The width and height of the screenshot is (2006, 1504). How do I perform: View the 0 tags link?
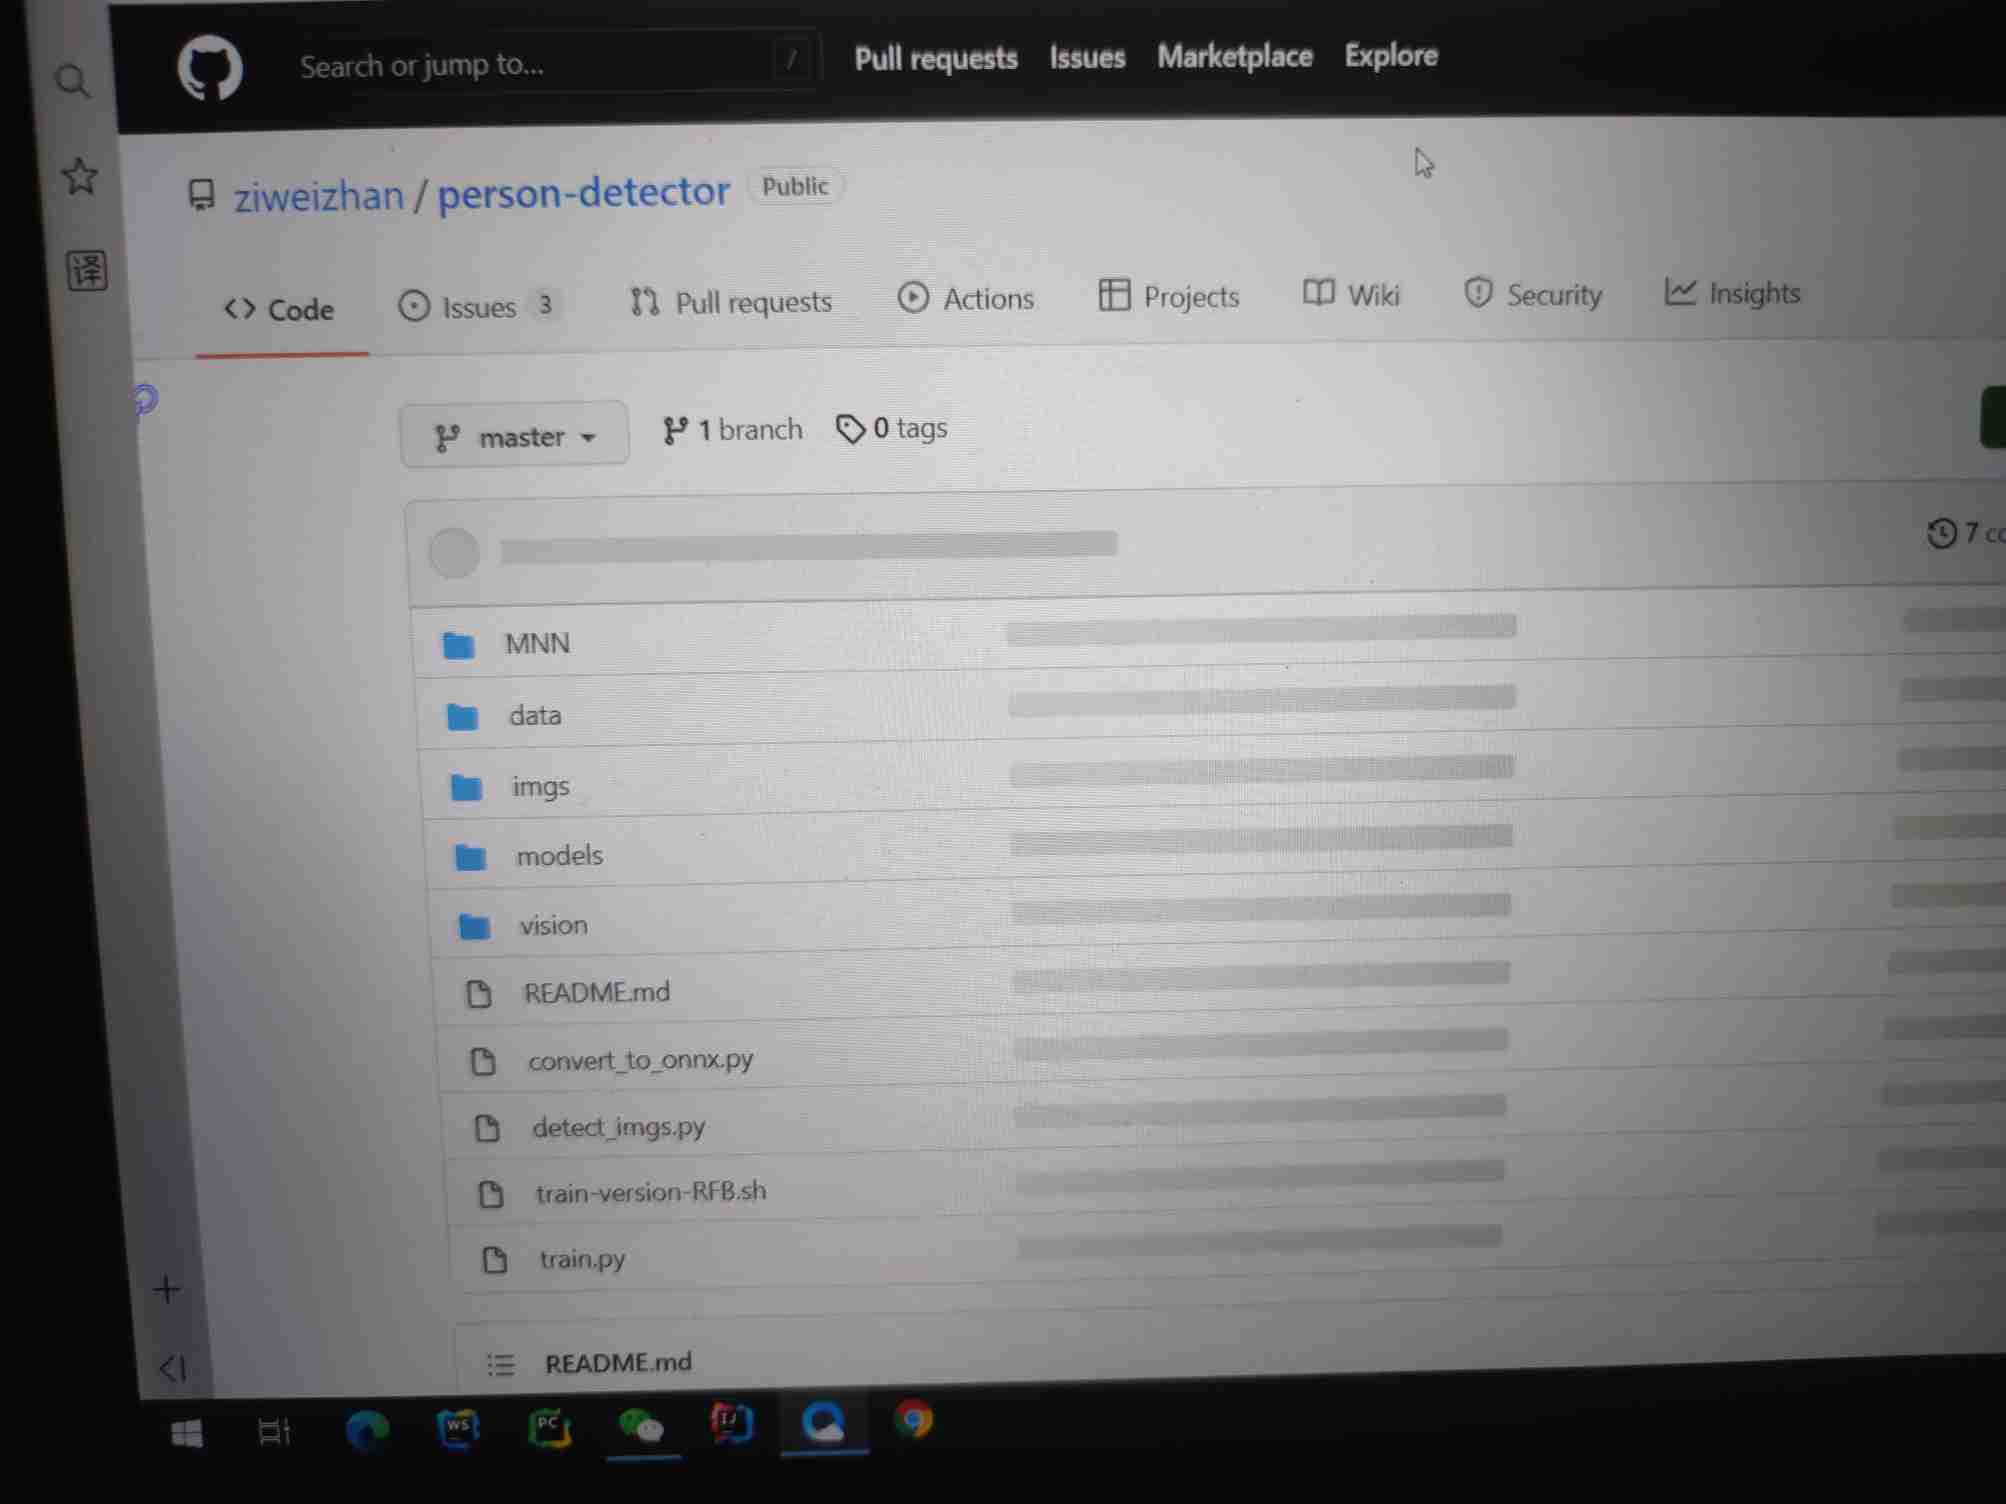[892, 428]
